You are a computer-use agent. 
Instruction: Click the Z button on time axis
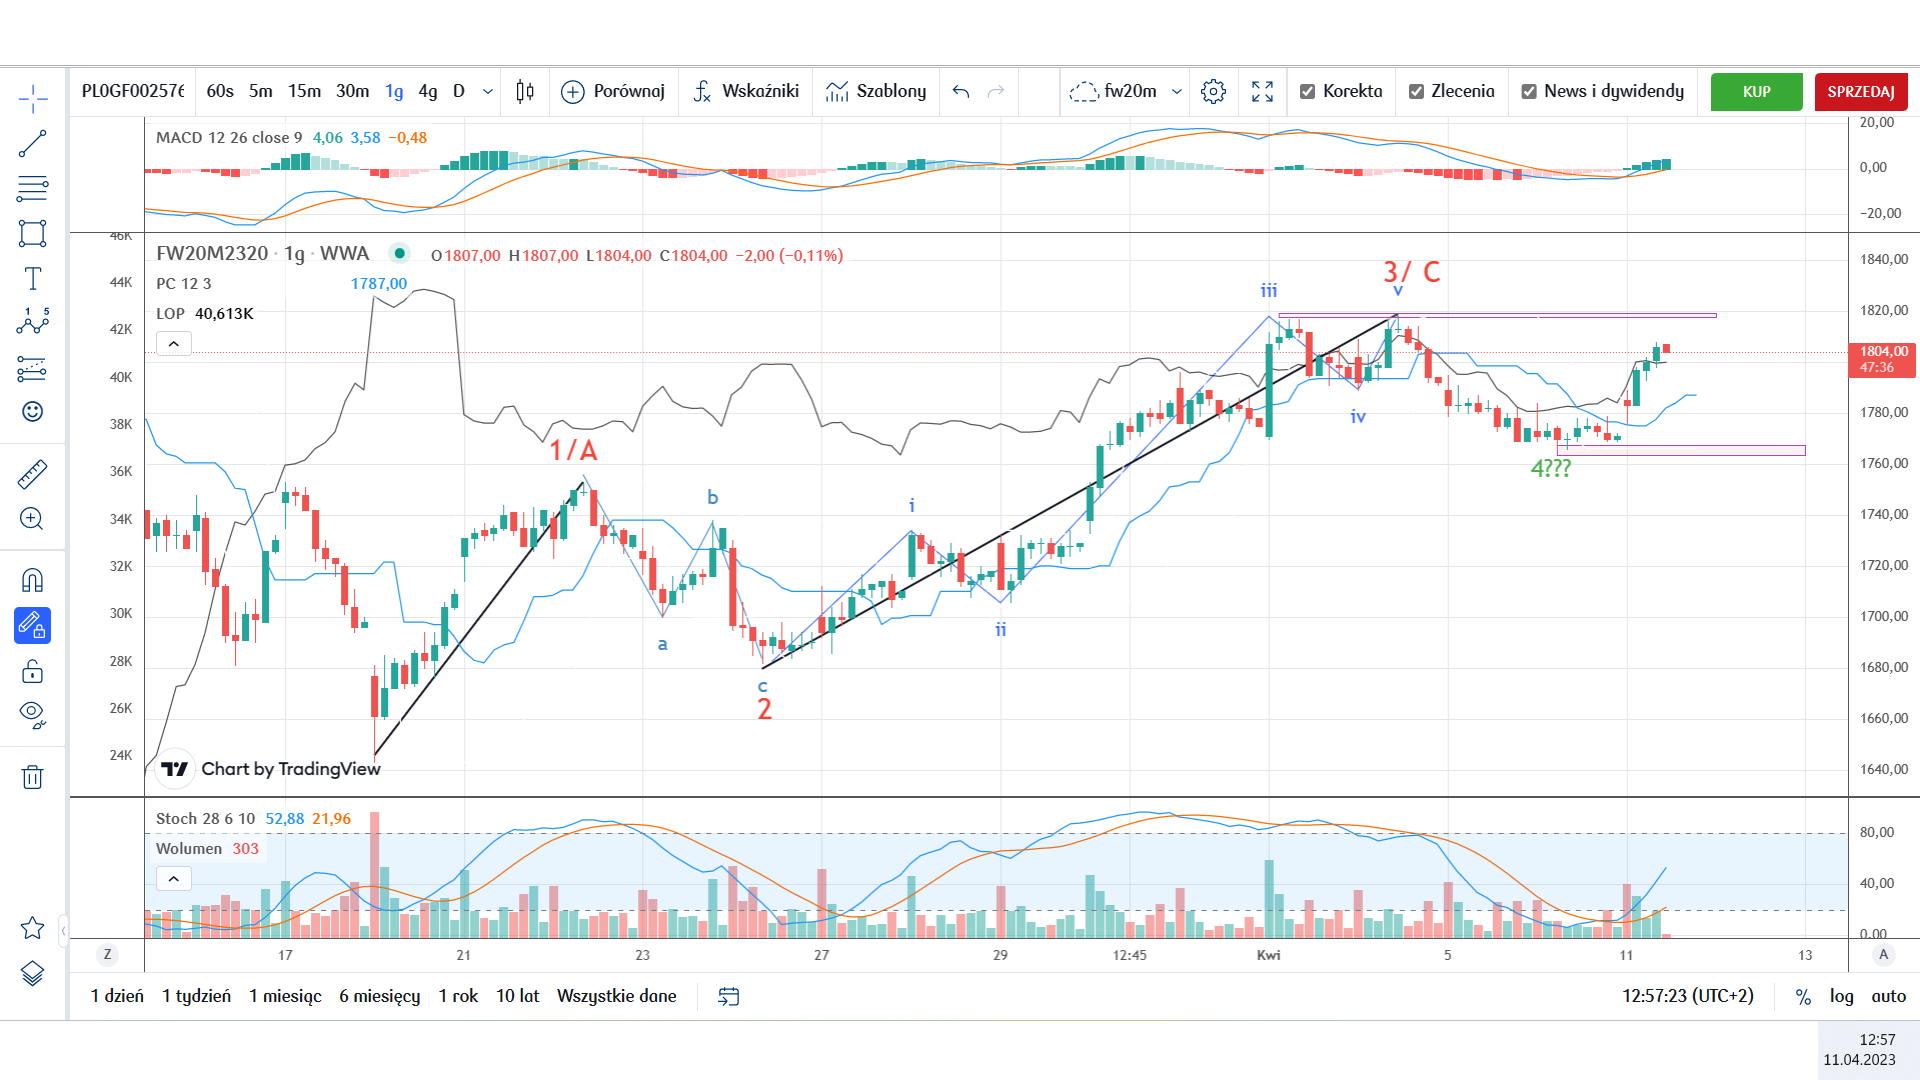click(107, 955)
